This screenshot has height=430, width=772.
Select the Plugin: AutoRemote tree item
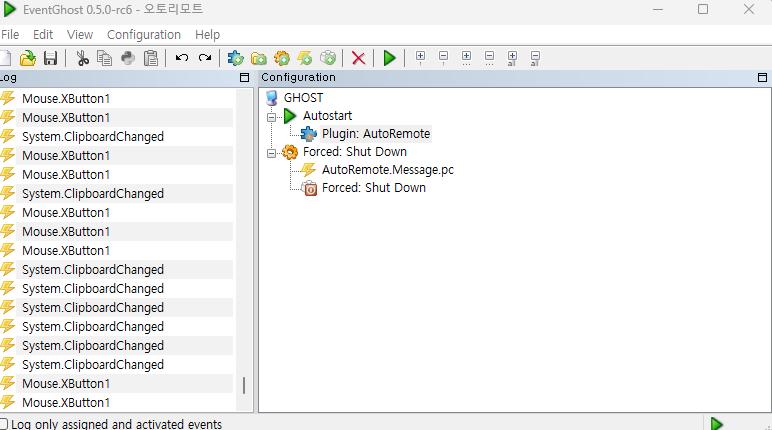[375, 134]
